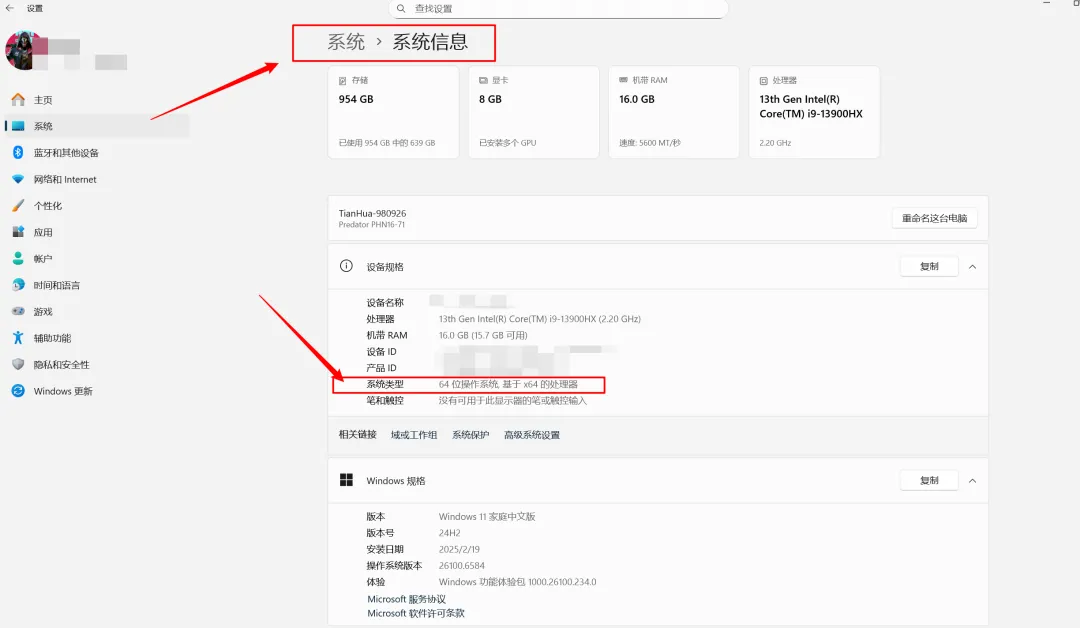Open Microsoft Services Agreement (服务协议) link

click(x=406, y=599)
